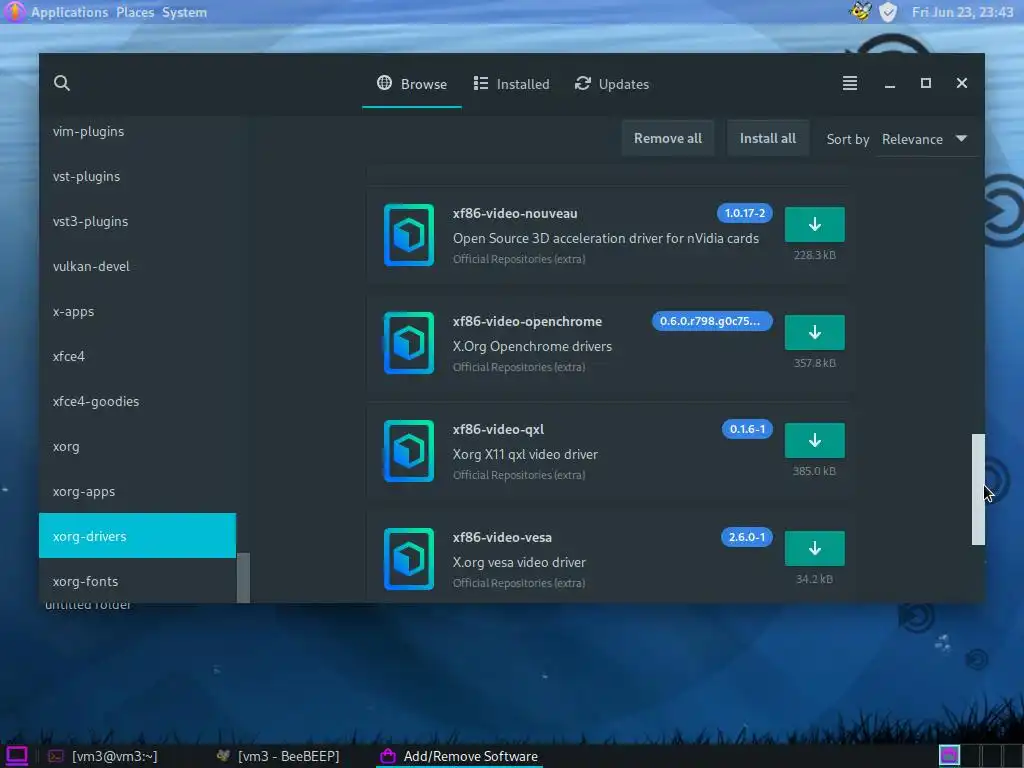
Task: Click install arrow for xf86-video-openchrome
Action: coord(814,332)
